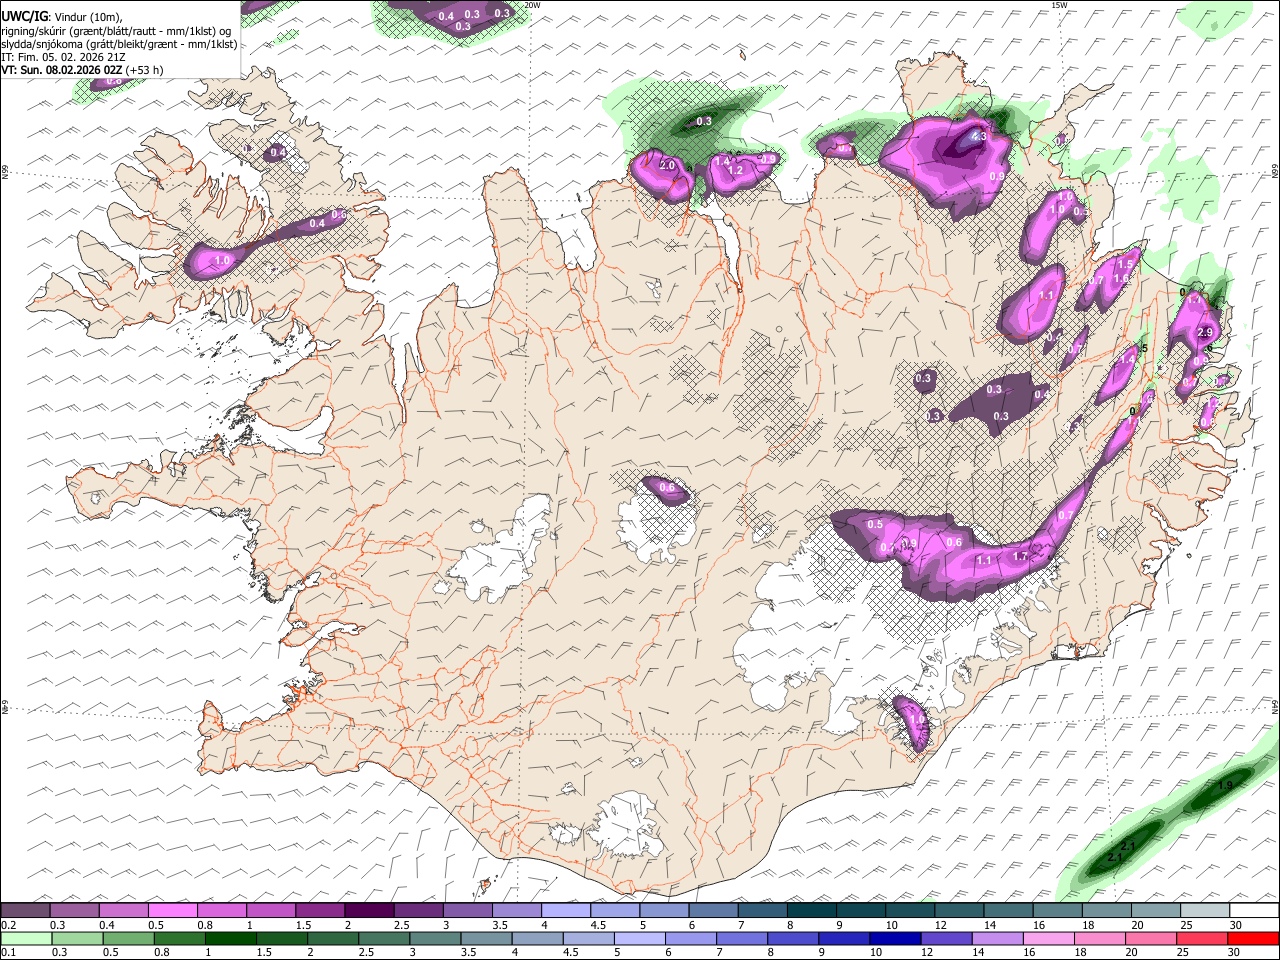Pick the light grey swatch after 25, upper scale
1280x960 pixels.
[x=1205, y=911]
